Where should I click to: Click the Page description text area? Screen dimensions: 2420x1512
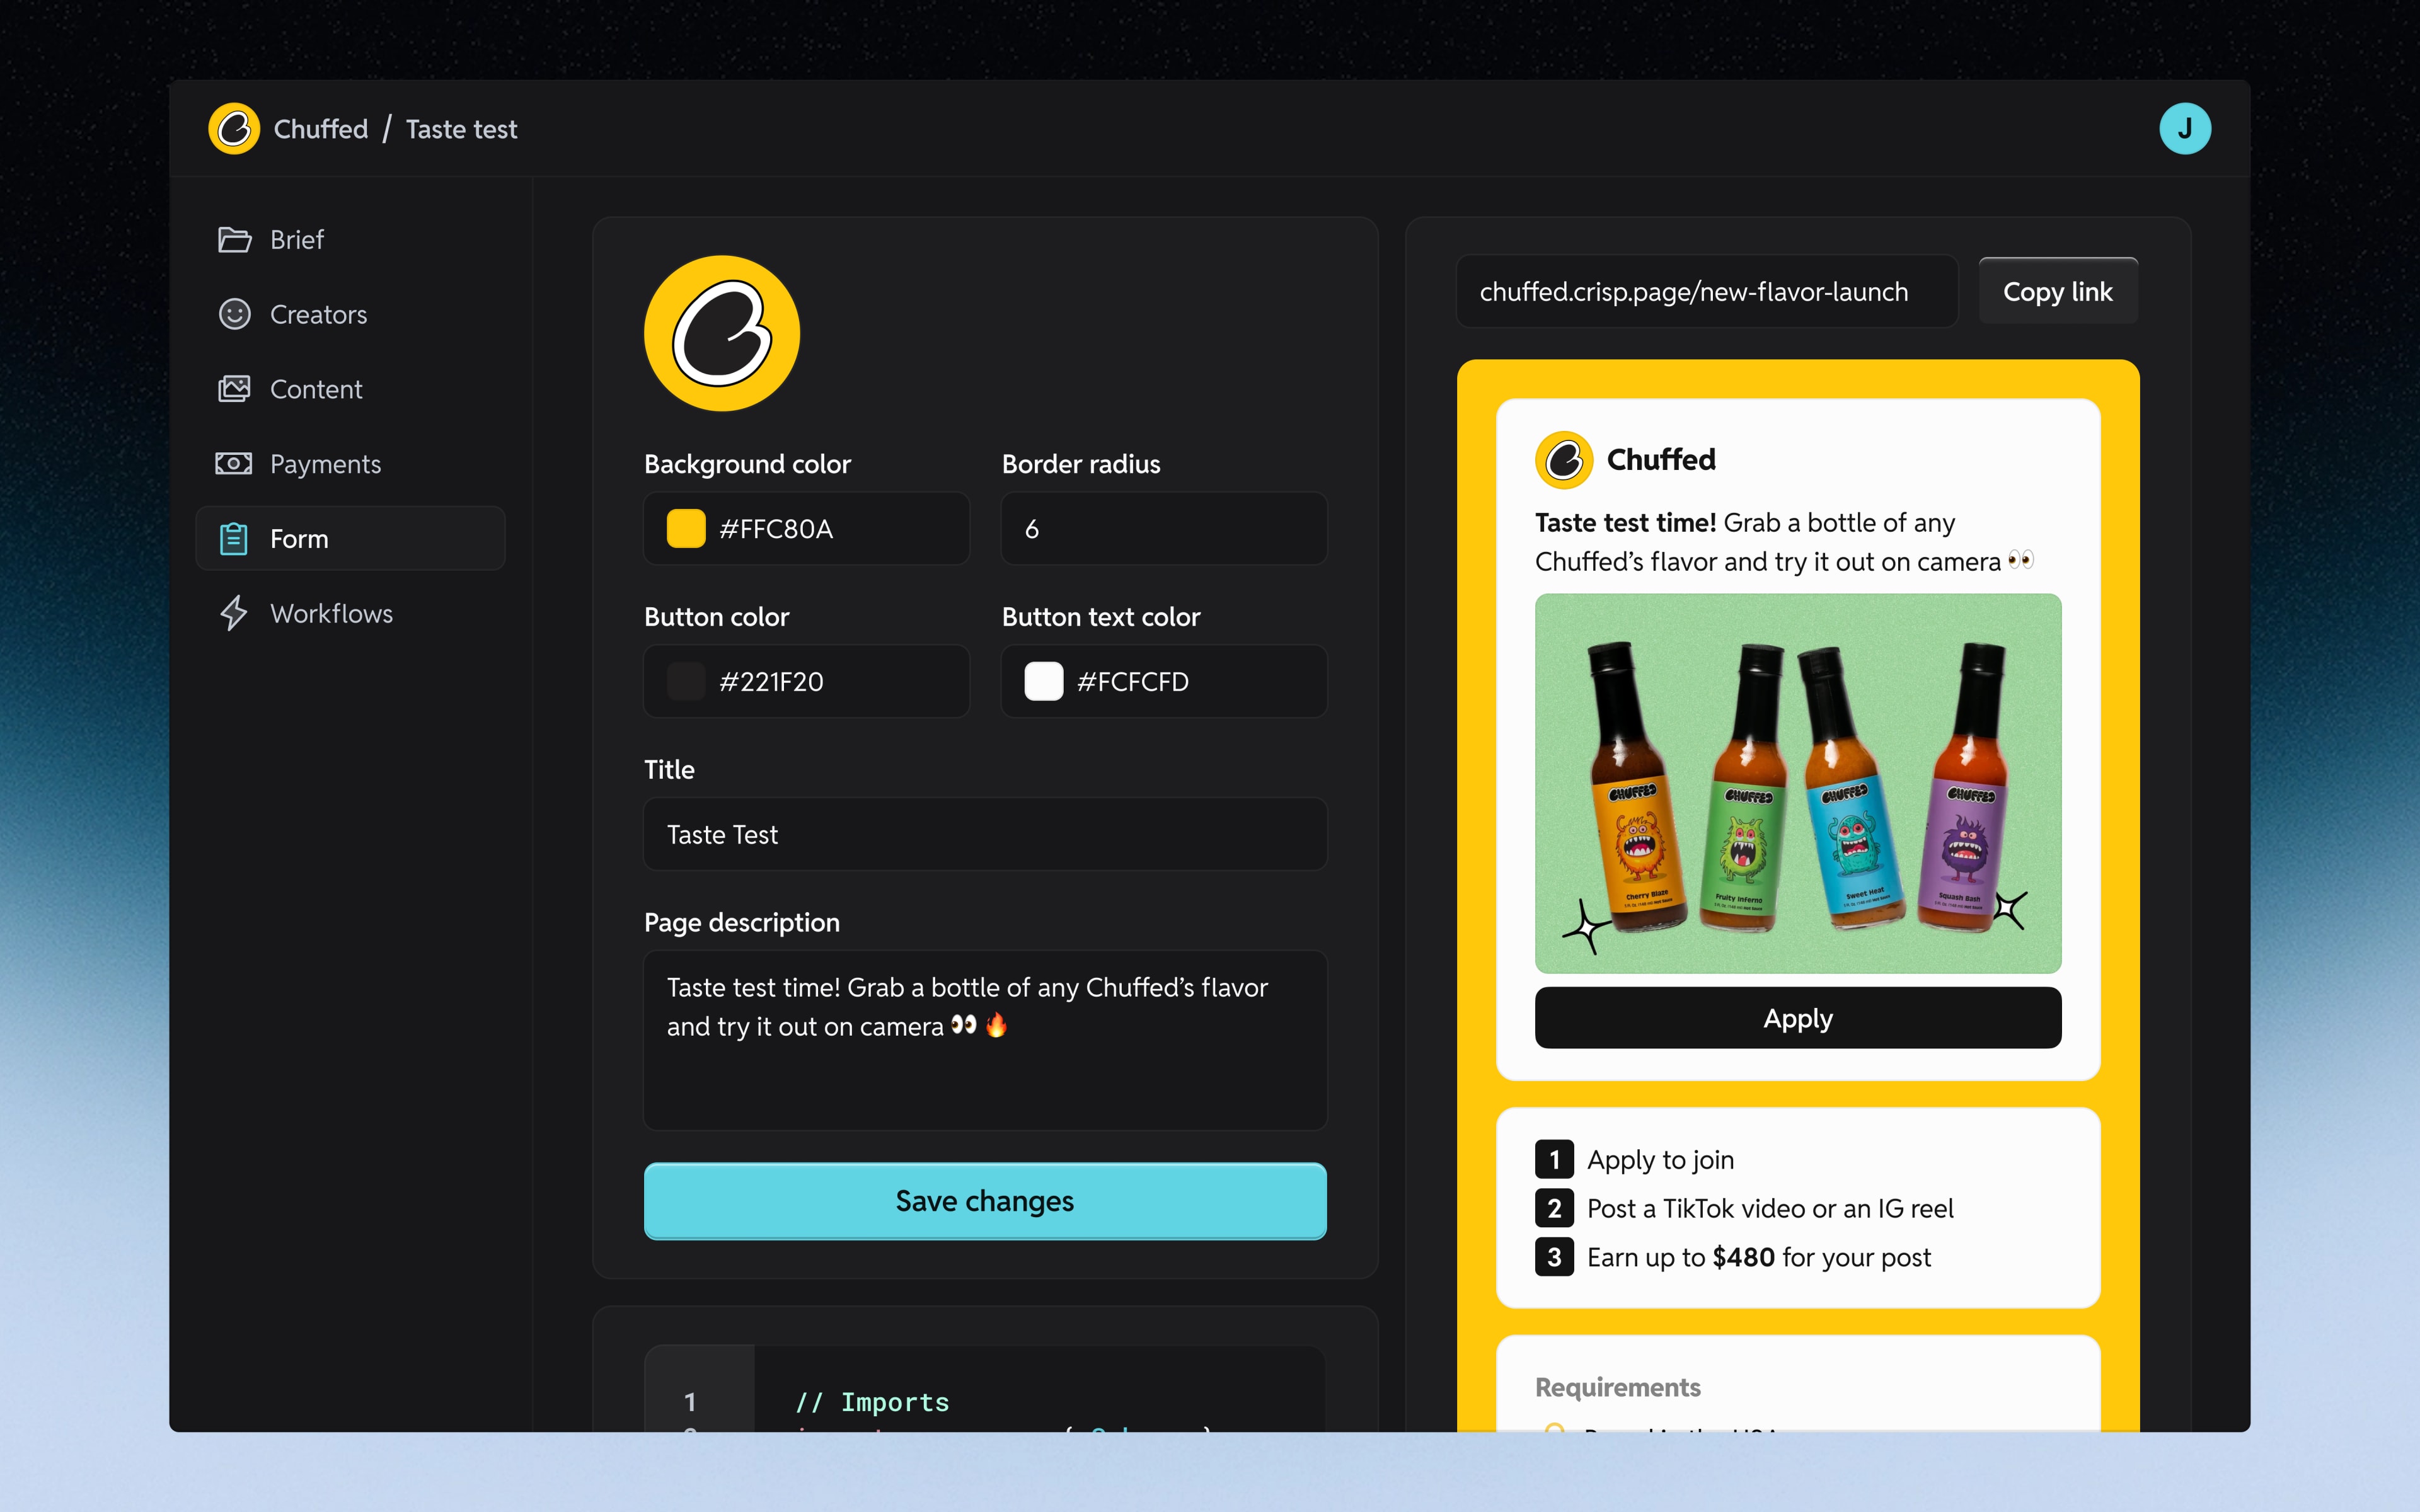tap(985, 1040)
